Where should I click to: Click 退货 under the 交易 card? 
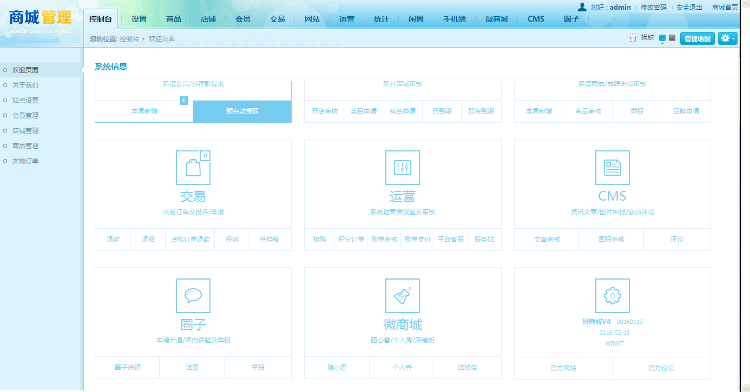(148, 239)
